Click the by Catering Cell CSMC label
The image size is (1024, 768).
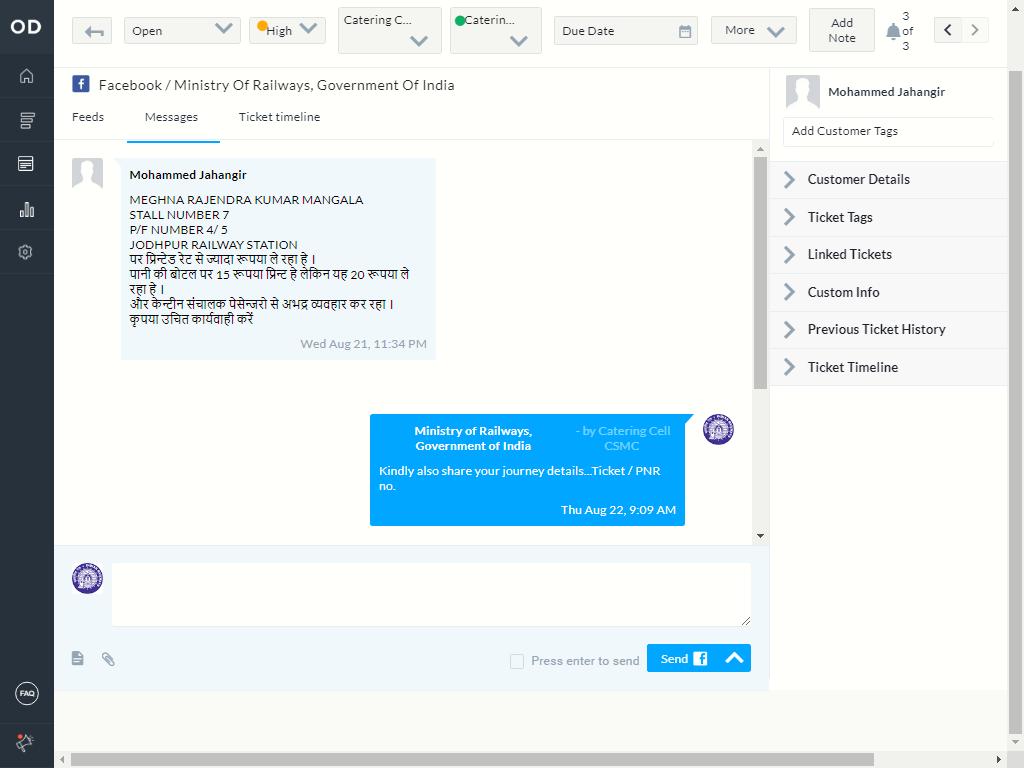pos(622,438)
